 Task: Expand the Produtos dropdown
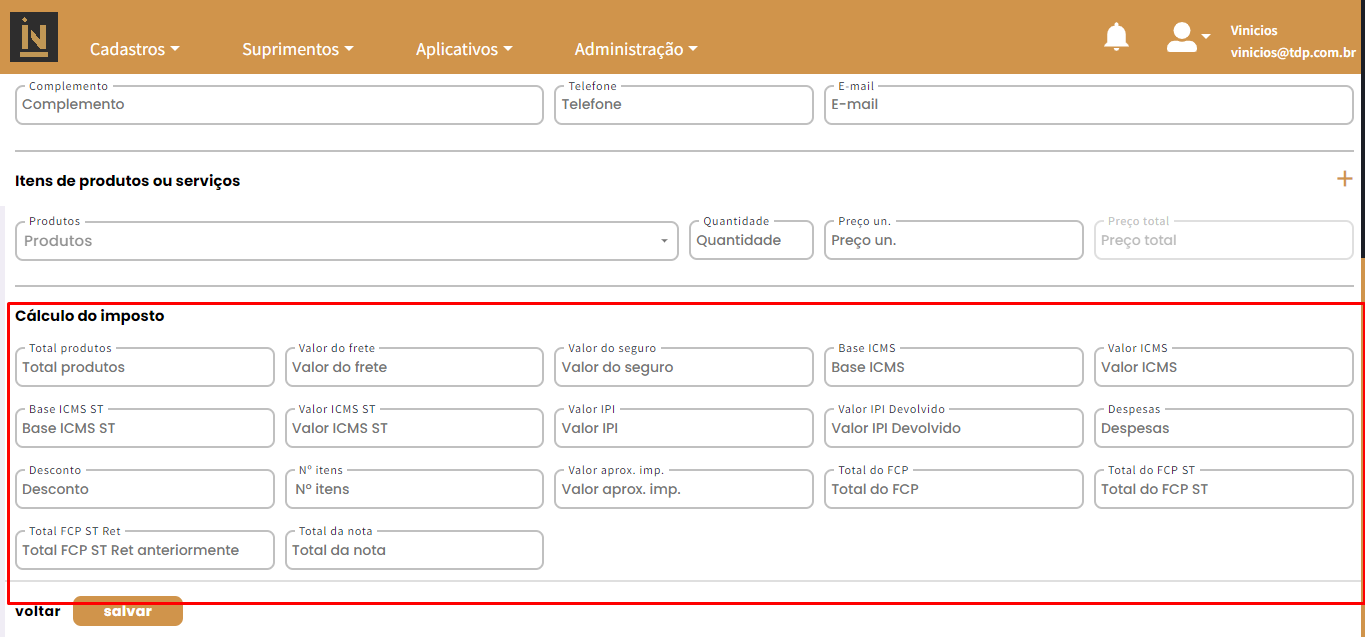[x=347, y=241]
